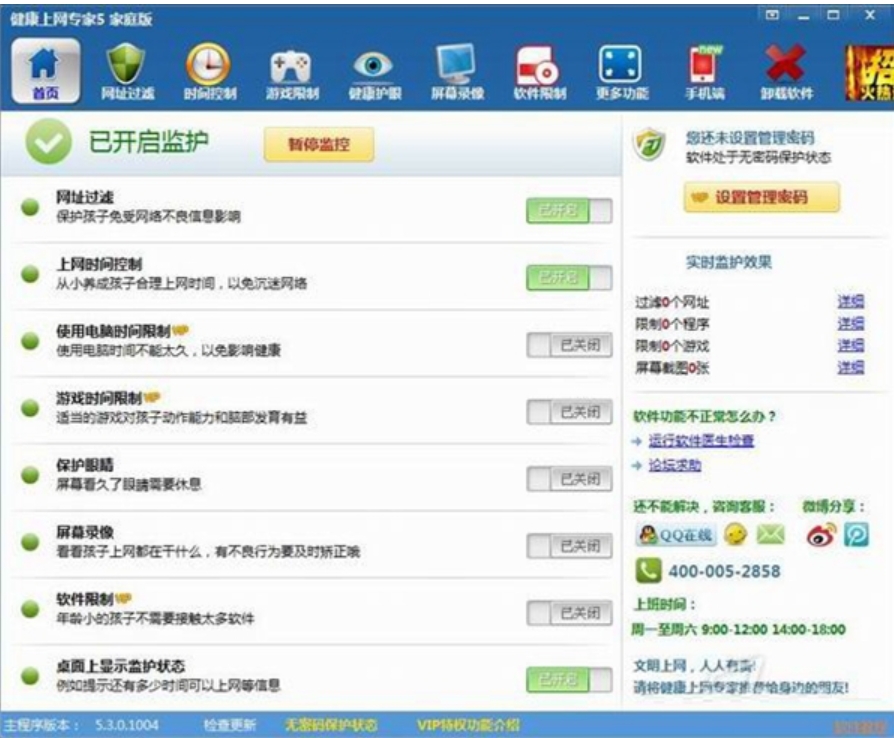Click the green phone icon
Screen dimensions: 894x738
[x=648, y=570]
